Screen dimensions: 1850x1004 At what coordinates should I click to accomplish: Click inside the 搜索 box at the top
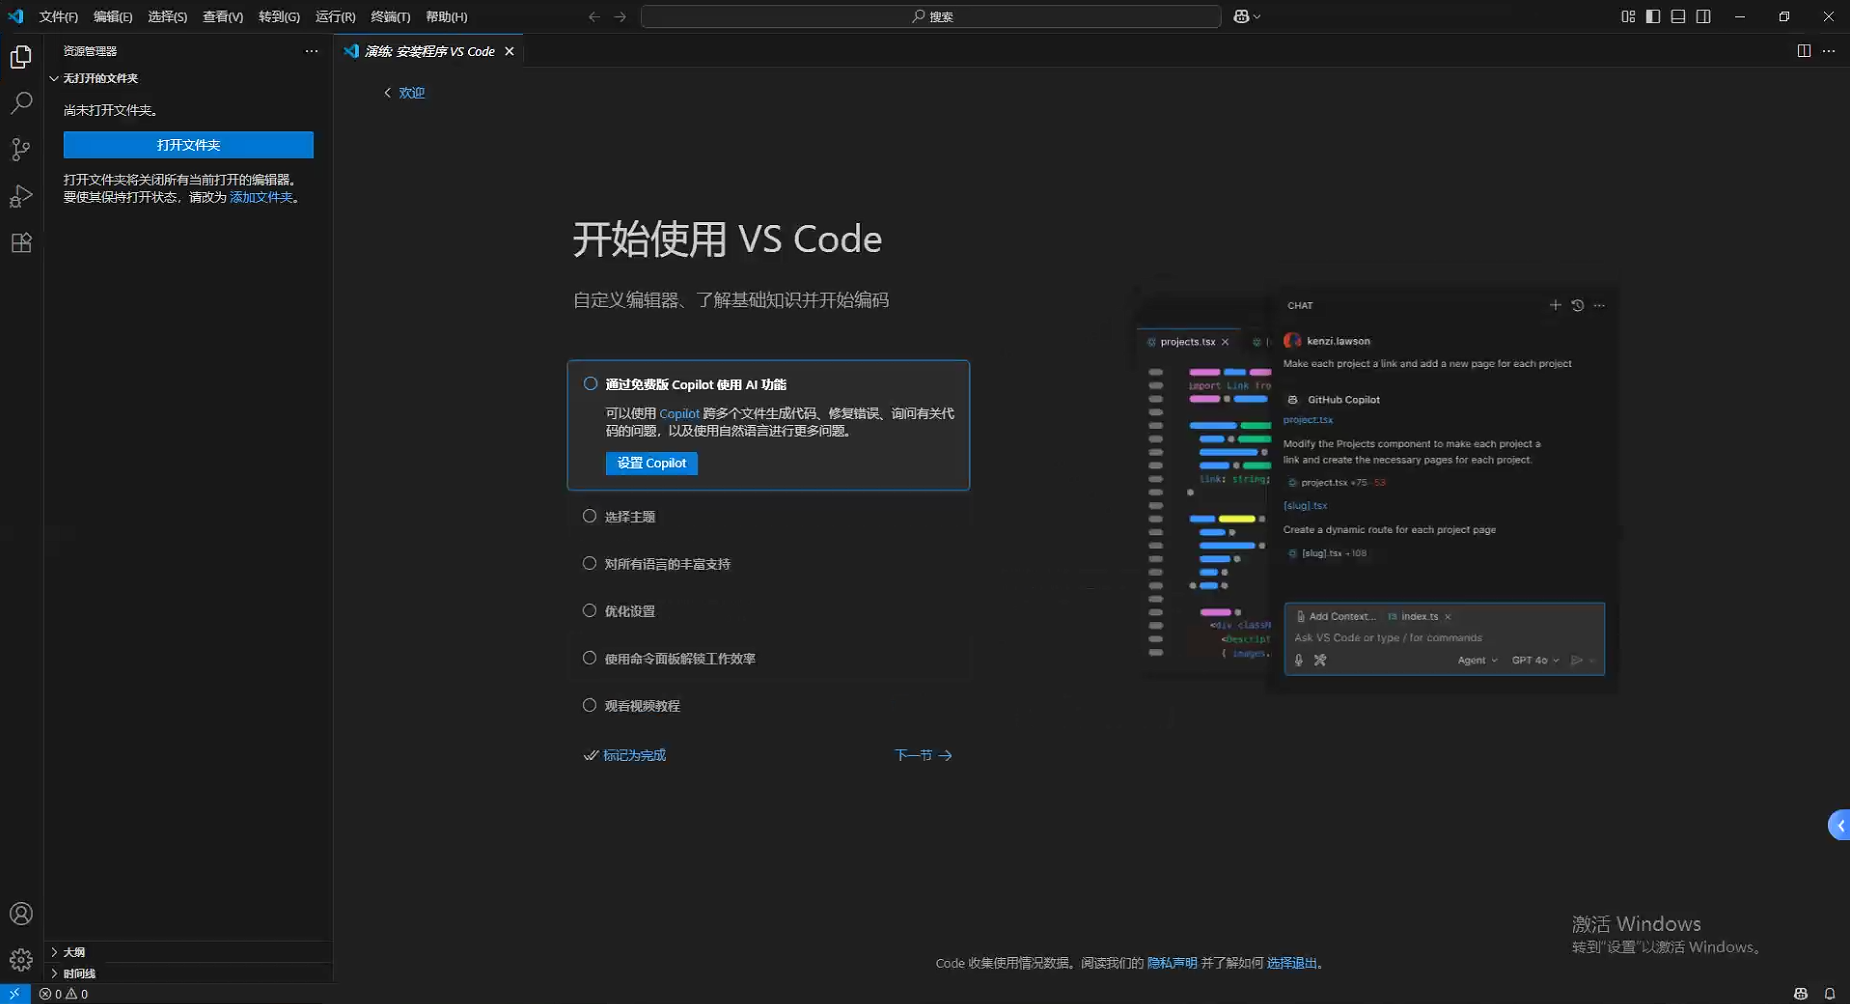(930, 16)
